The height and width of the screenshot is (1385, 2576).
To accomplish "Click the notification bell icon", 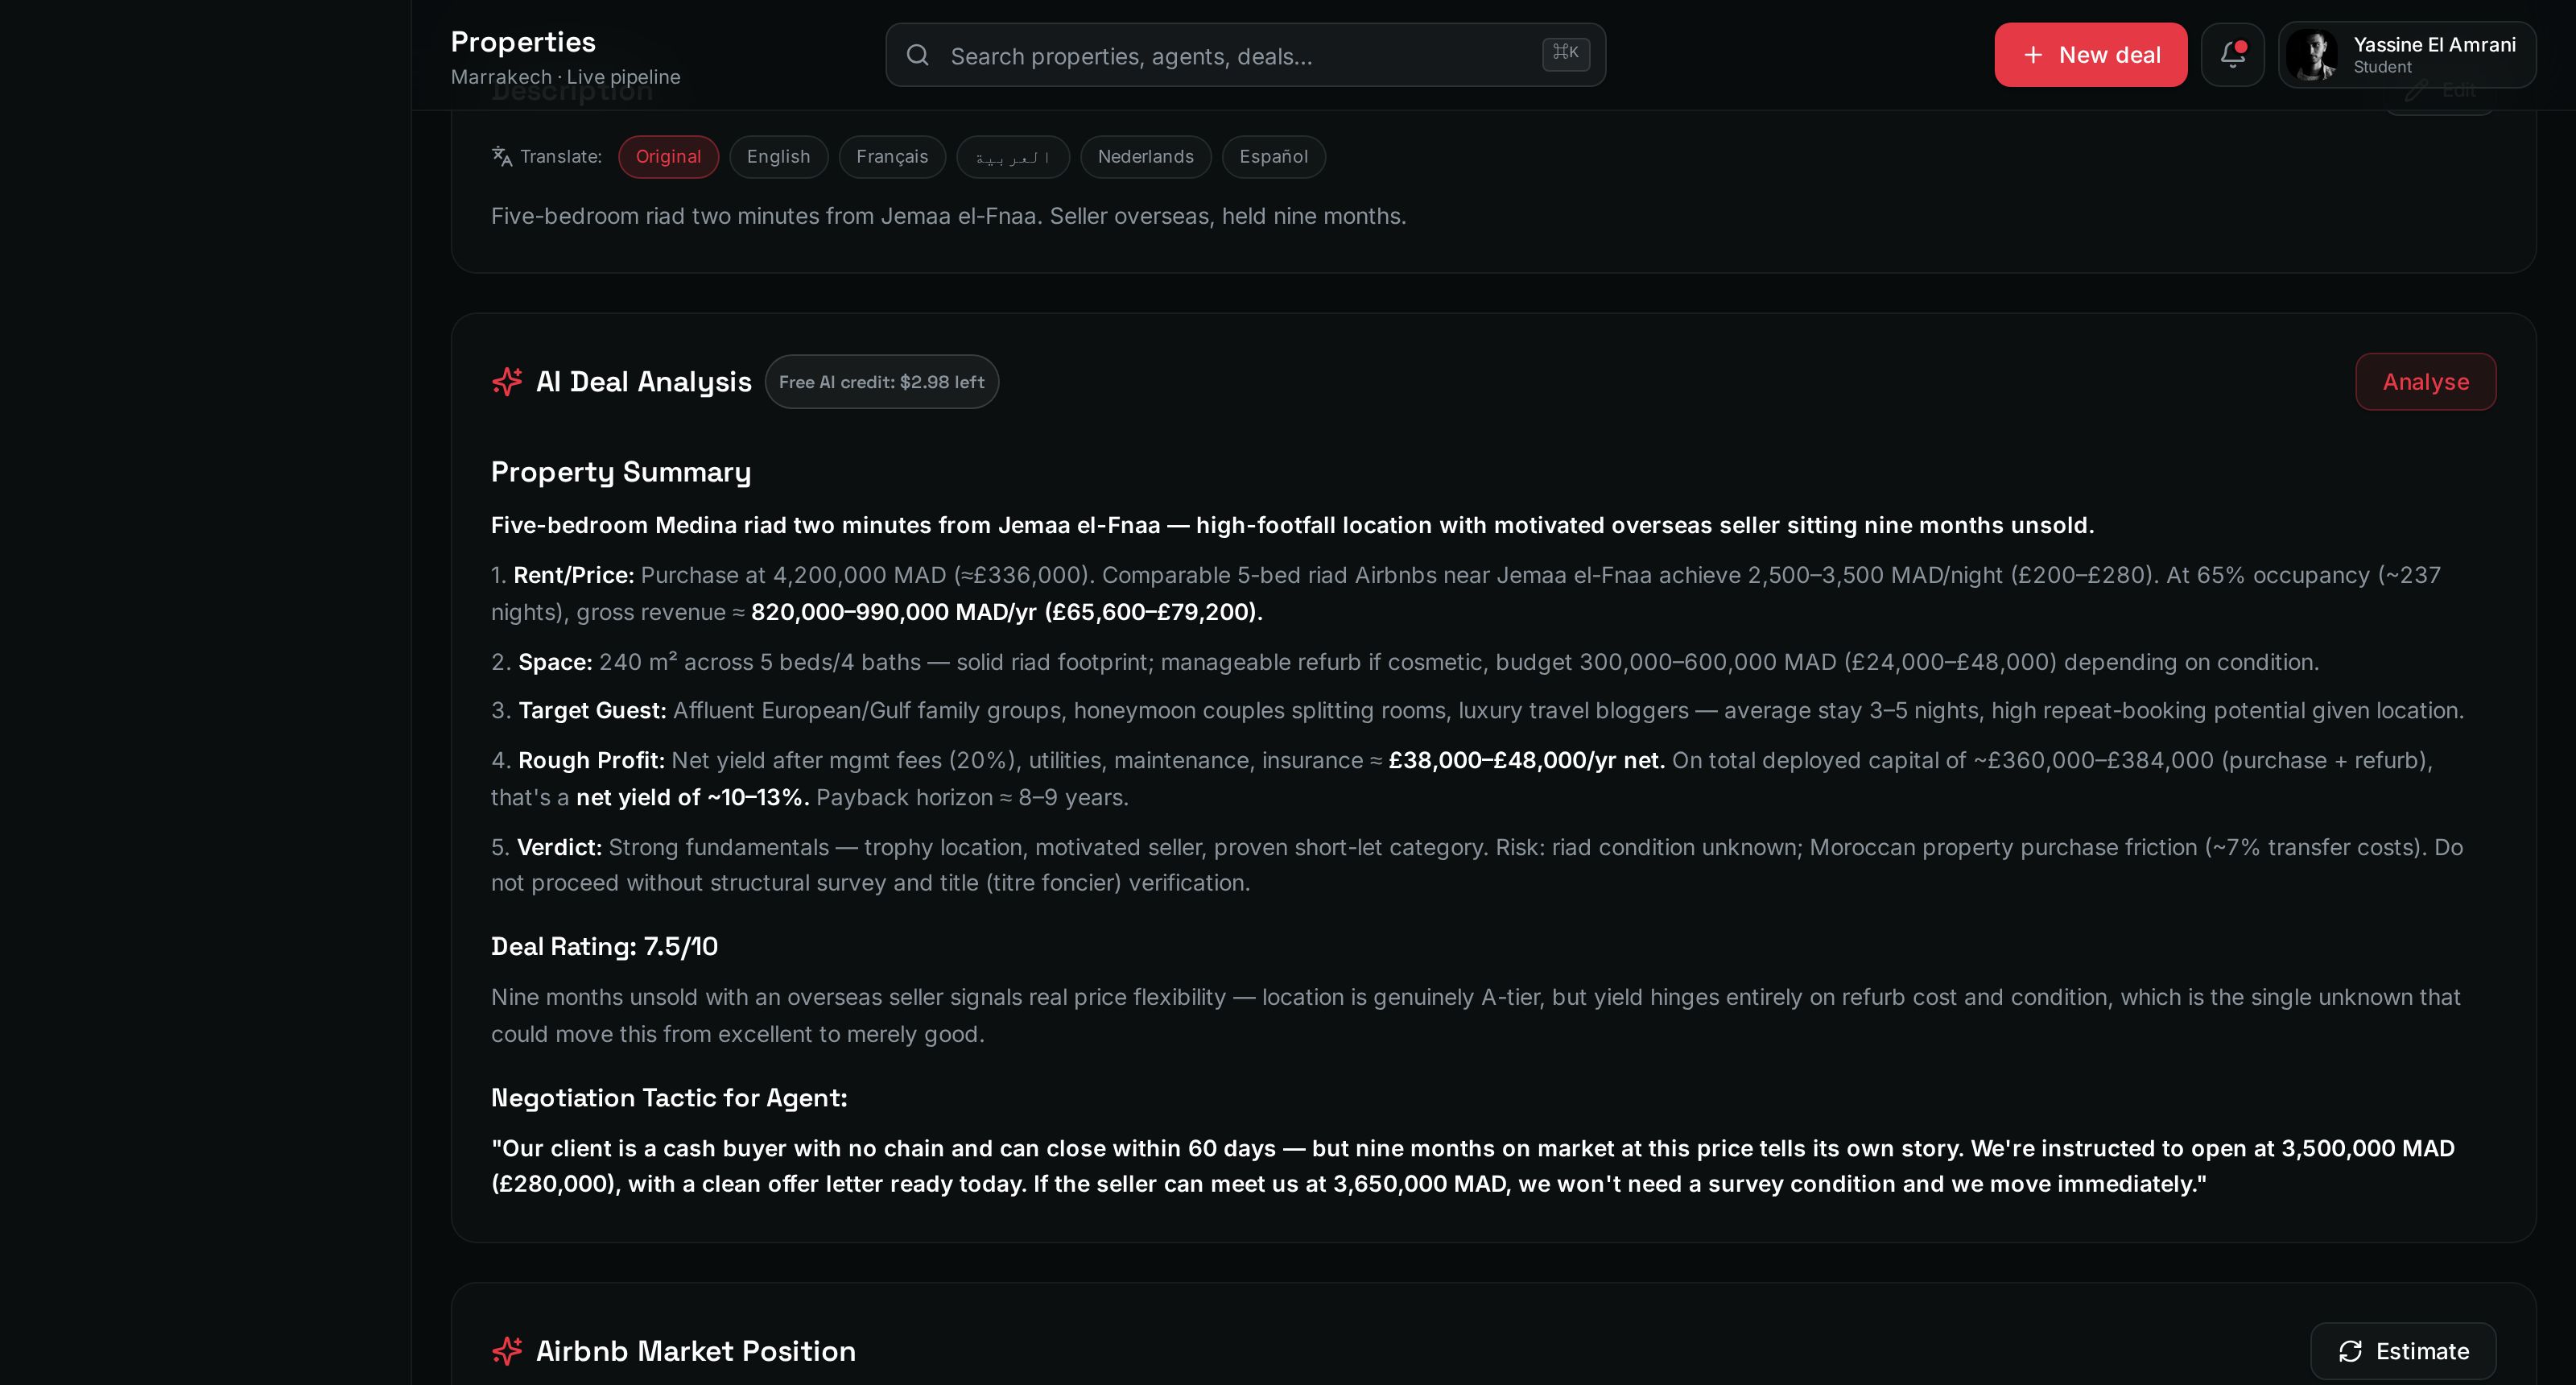I will 2232,55.
